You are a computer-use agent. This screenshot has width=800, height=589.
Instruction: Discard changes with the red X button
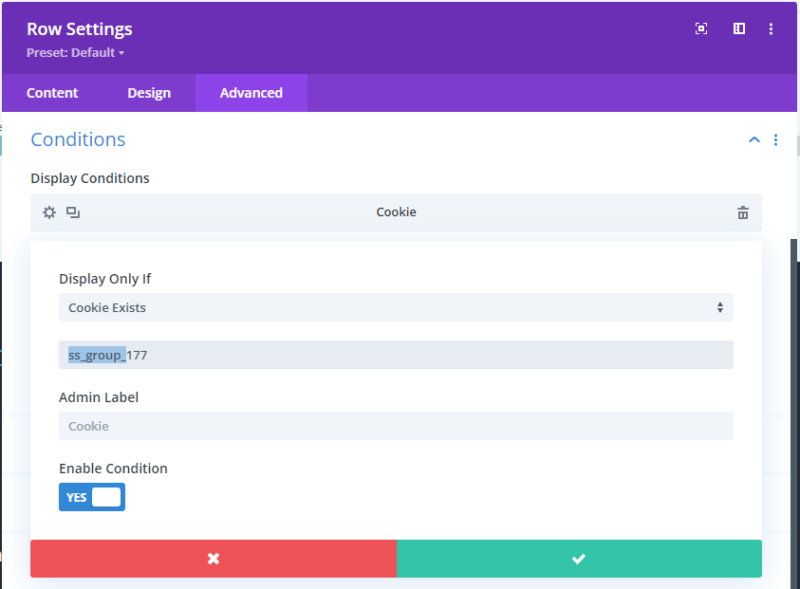(x=213, y=559)
